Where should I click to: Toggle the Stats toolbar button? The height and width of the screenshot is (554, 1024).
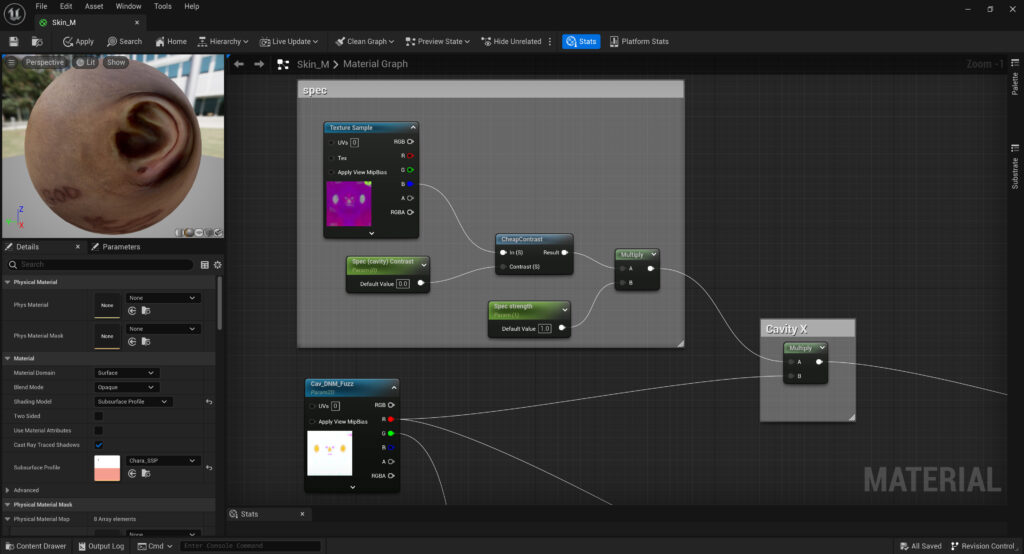point(581,41)
